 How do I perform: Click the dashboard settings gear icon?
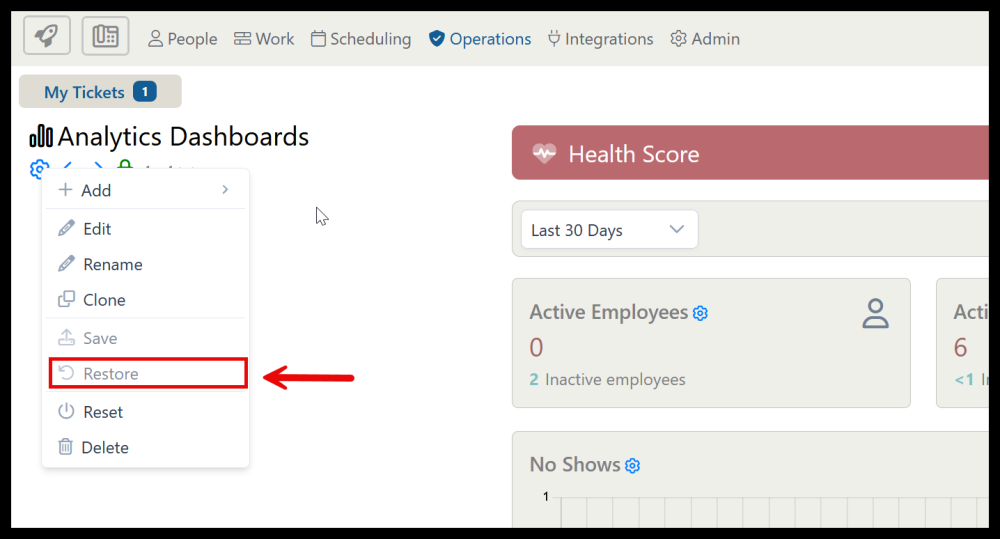[x=39, y=168]
